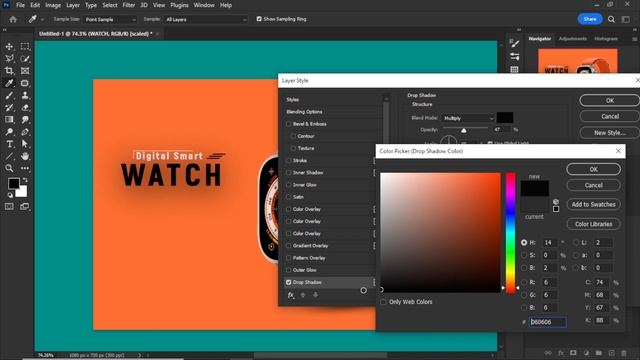
Task: Click the hue spectrum slider
Action: click(511, 233)
